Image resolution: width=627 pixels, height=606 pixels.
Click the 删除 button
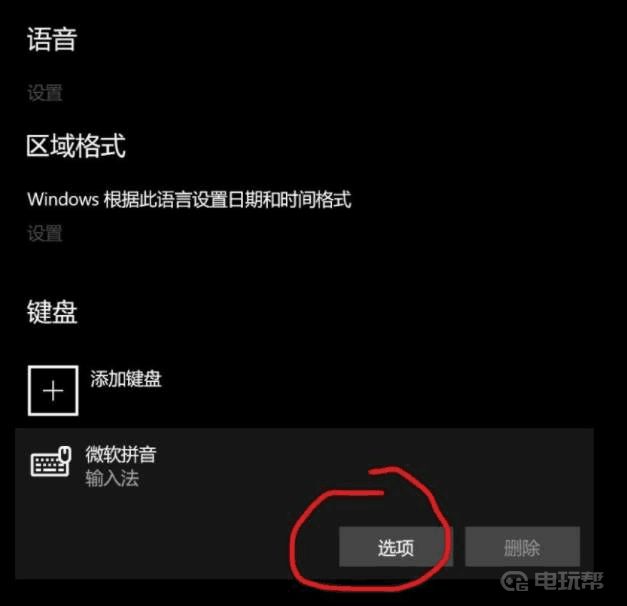[x=522, y=547]
